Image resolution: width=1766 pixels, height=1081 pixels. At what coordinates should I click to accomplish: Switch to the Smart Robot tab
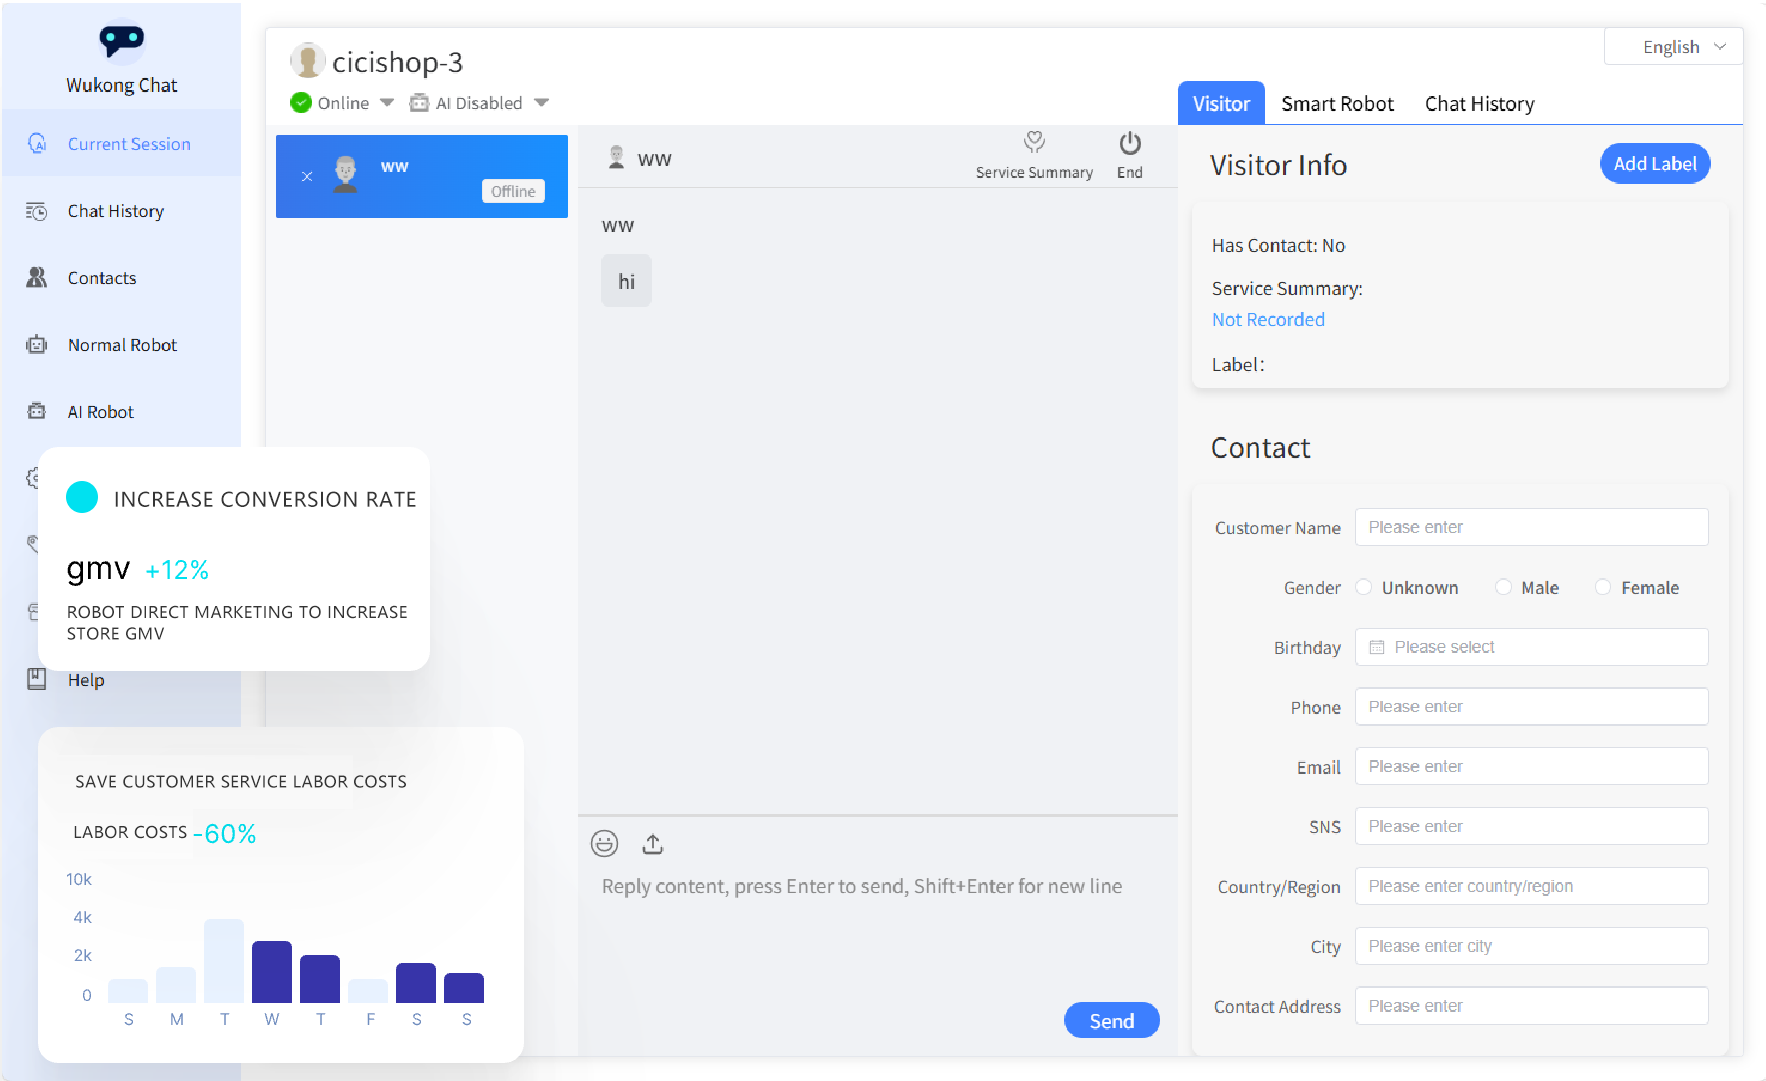point(1338,103)
